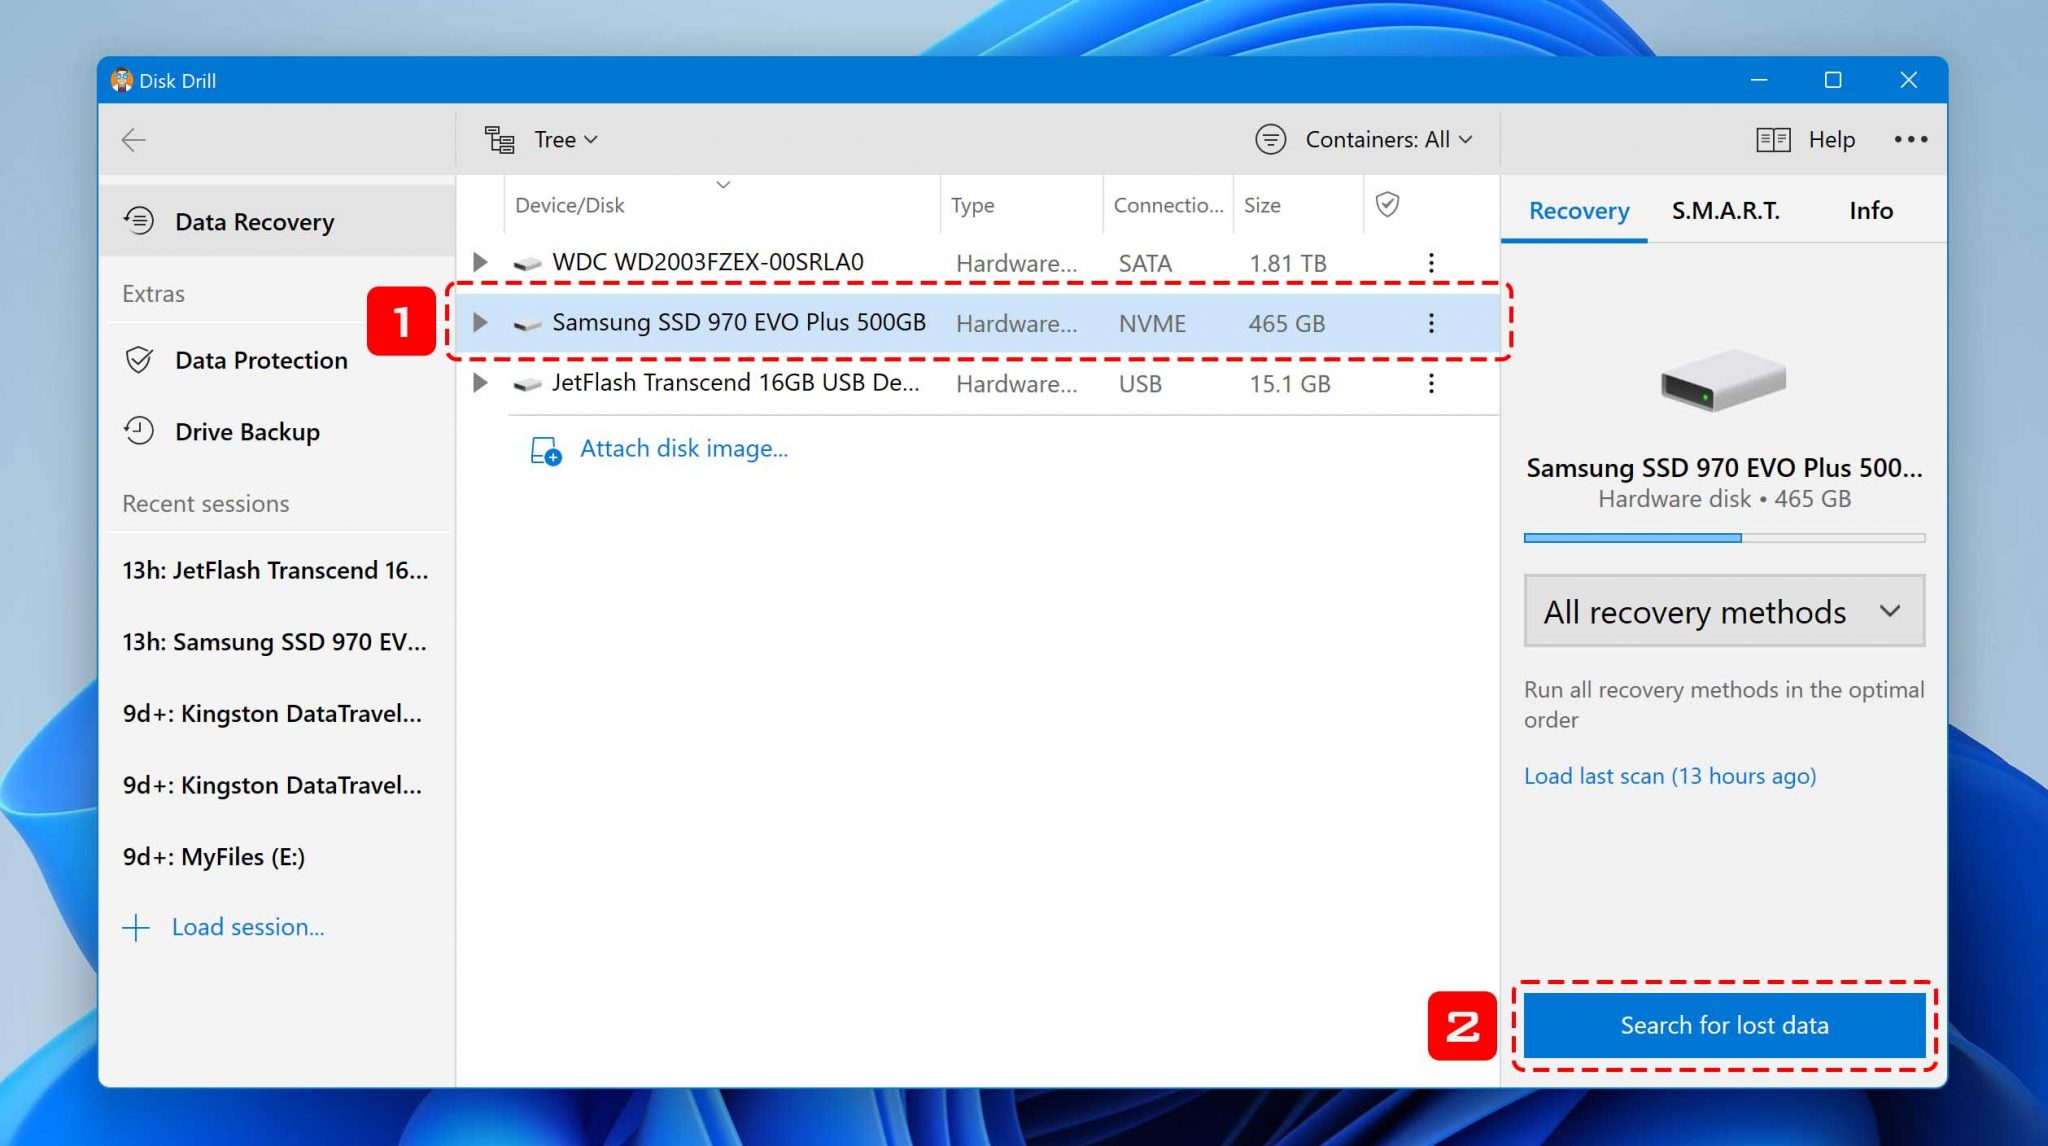Select JetFlash Transcend 16GB USB device
The height and width of the screenshot is (1146, 2048).
click(735, 383)
